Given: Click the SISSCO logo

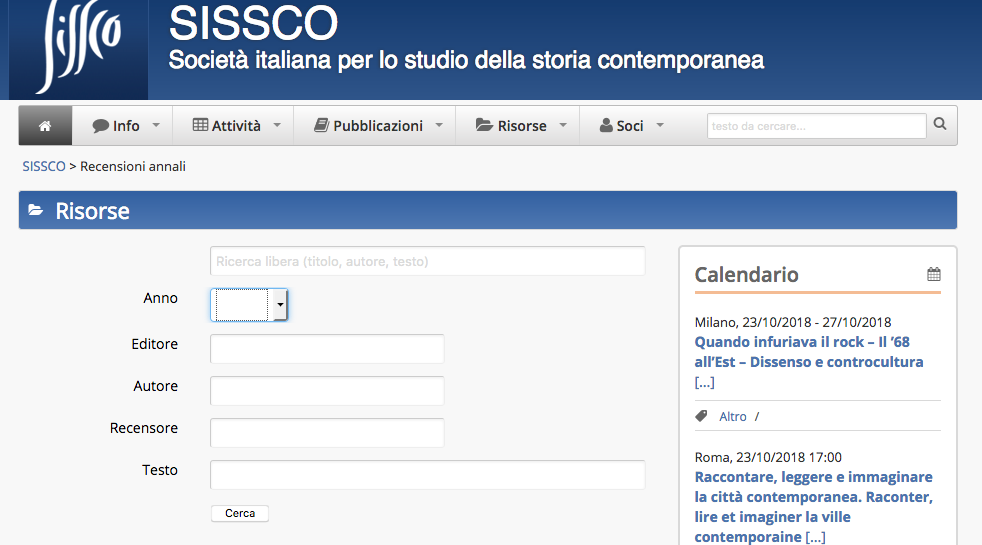Looking at the screenshot, I should coord(79,49).
